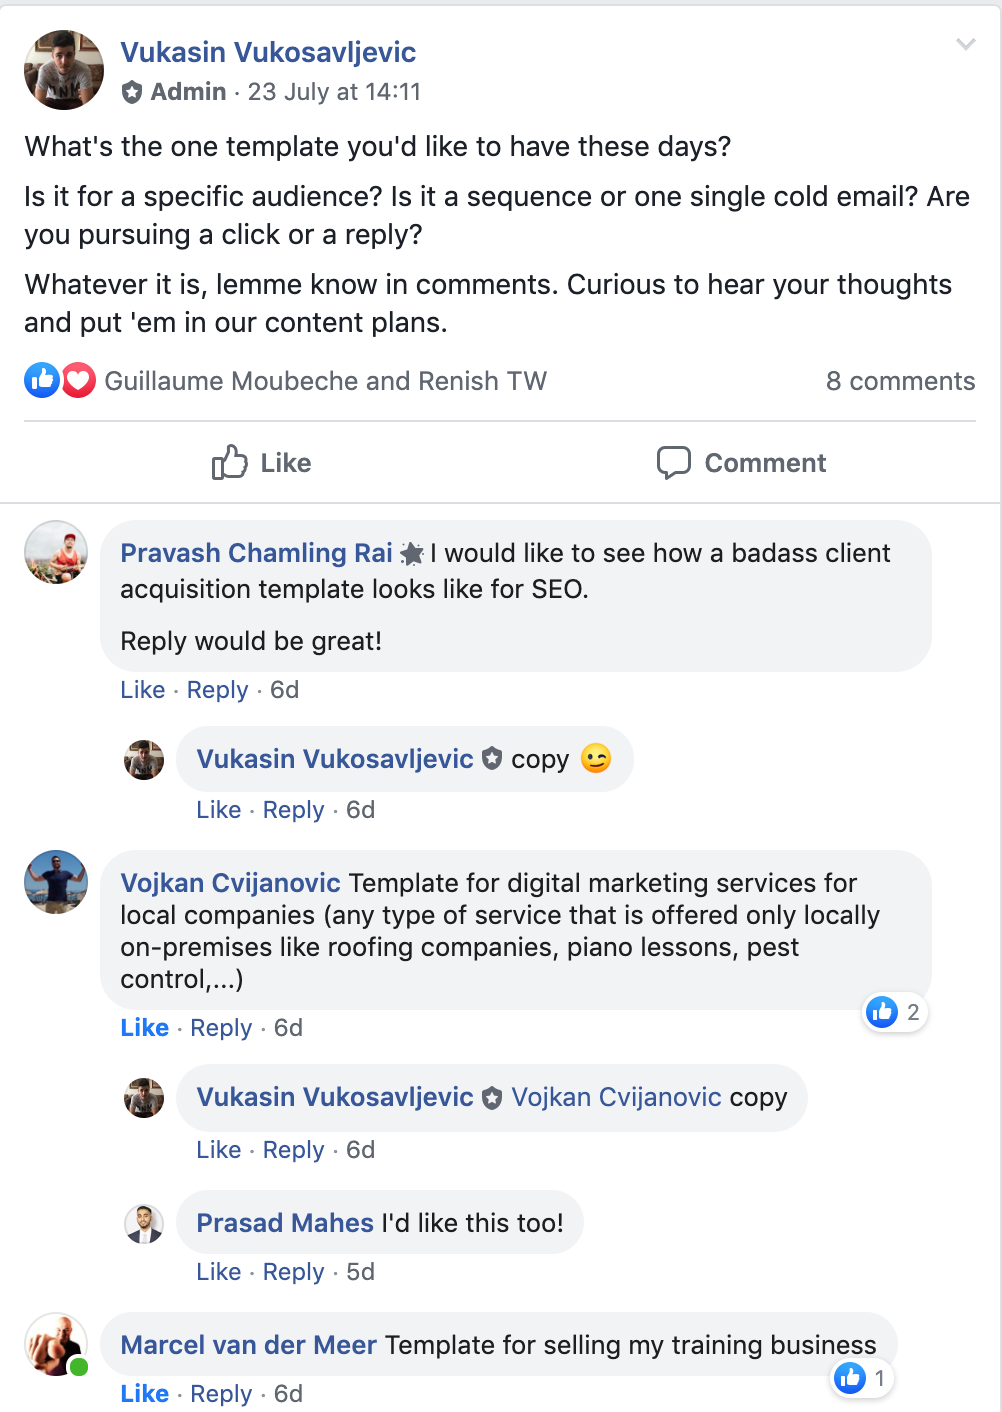Open the post reactions like icon
Screen dimensions: 1002x1412
pyautogui.click(x=41, y=381)
